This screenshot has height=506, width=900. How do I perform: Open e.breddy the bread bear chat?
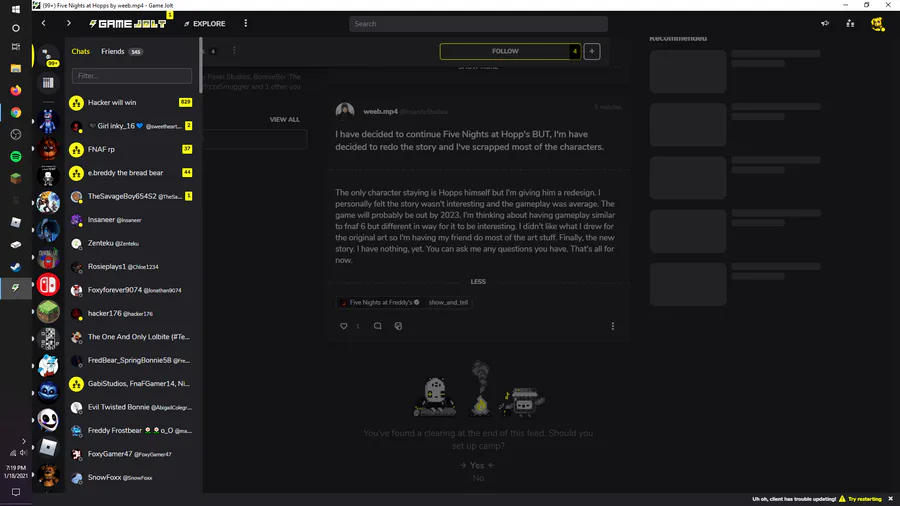click(133, 173)
